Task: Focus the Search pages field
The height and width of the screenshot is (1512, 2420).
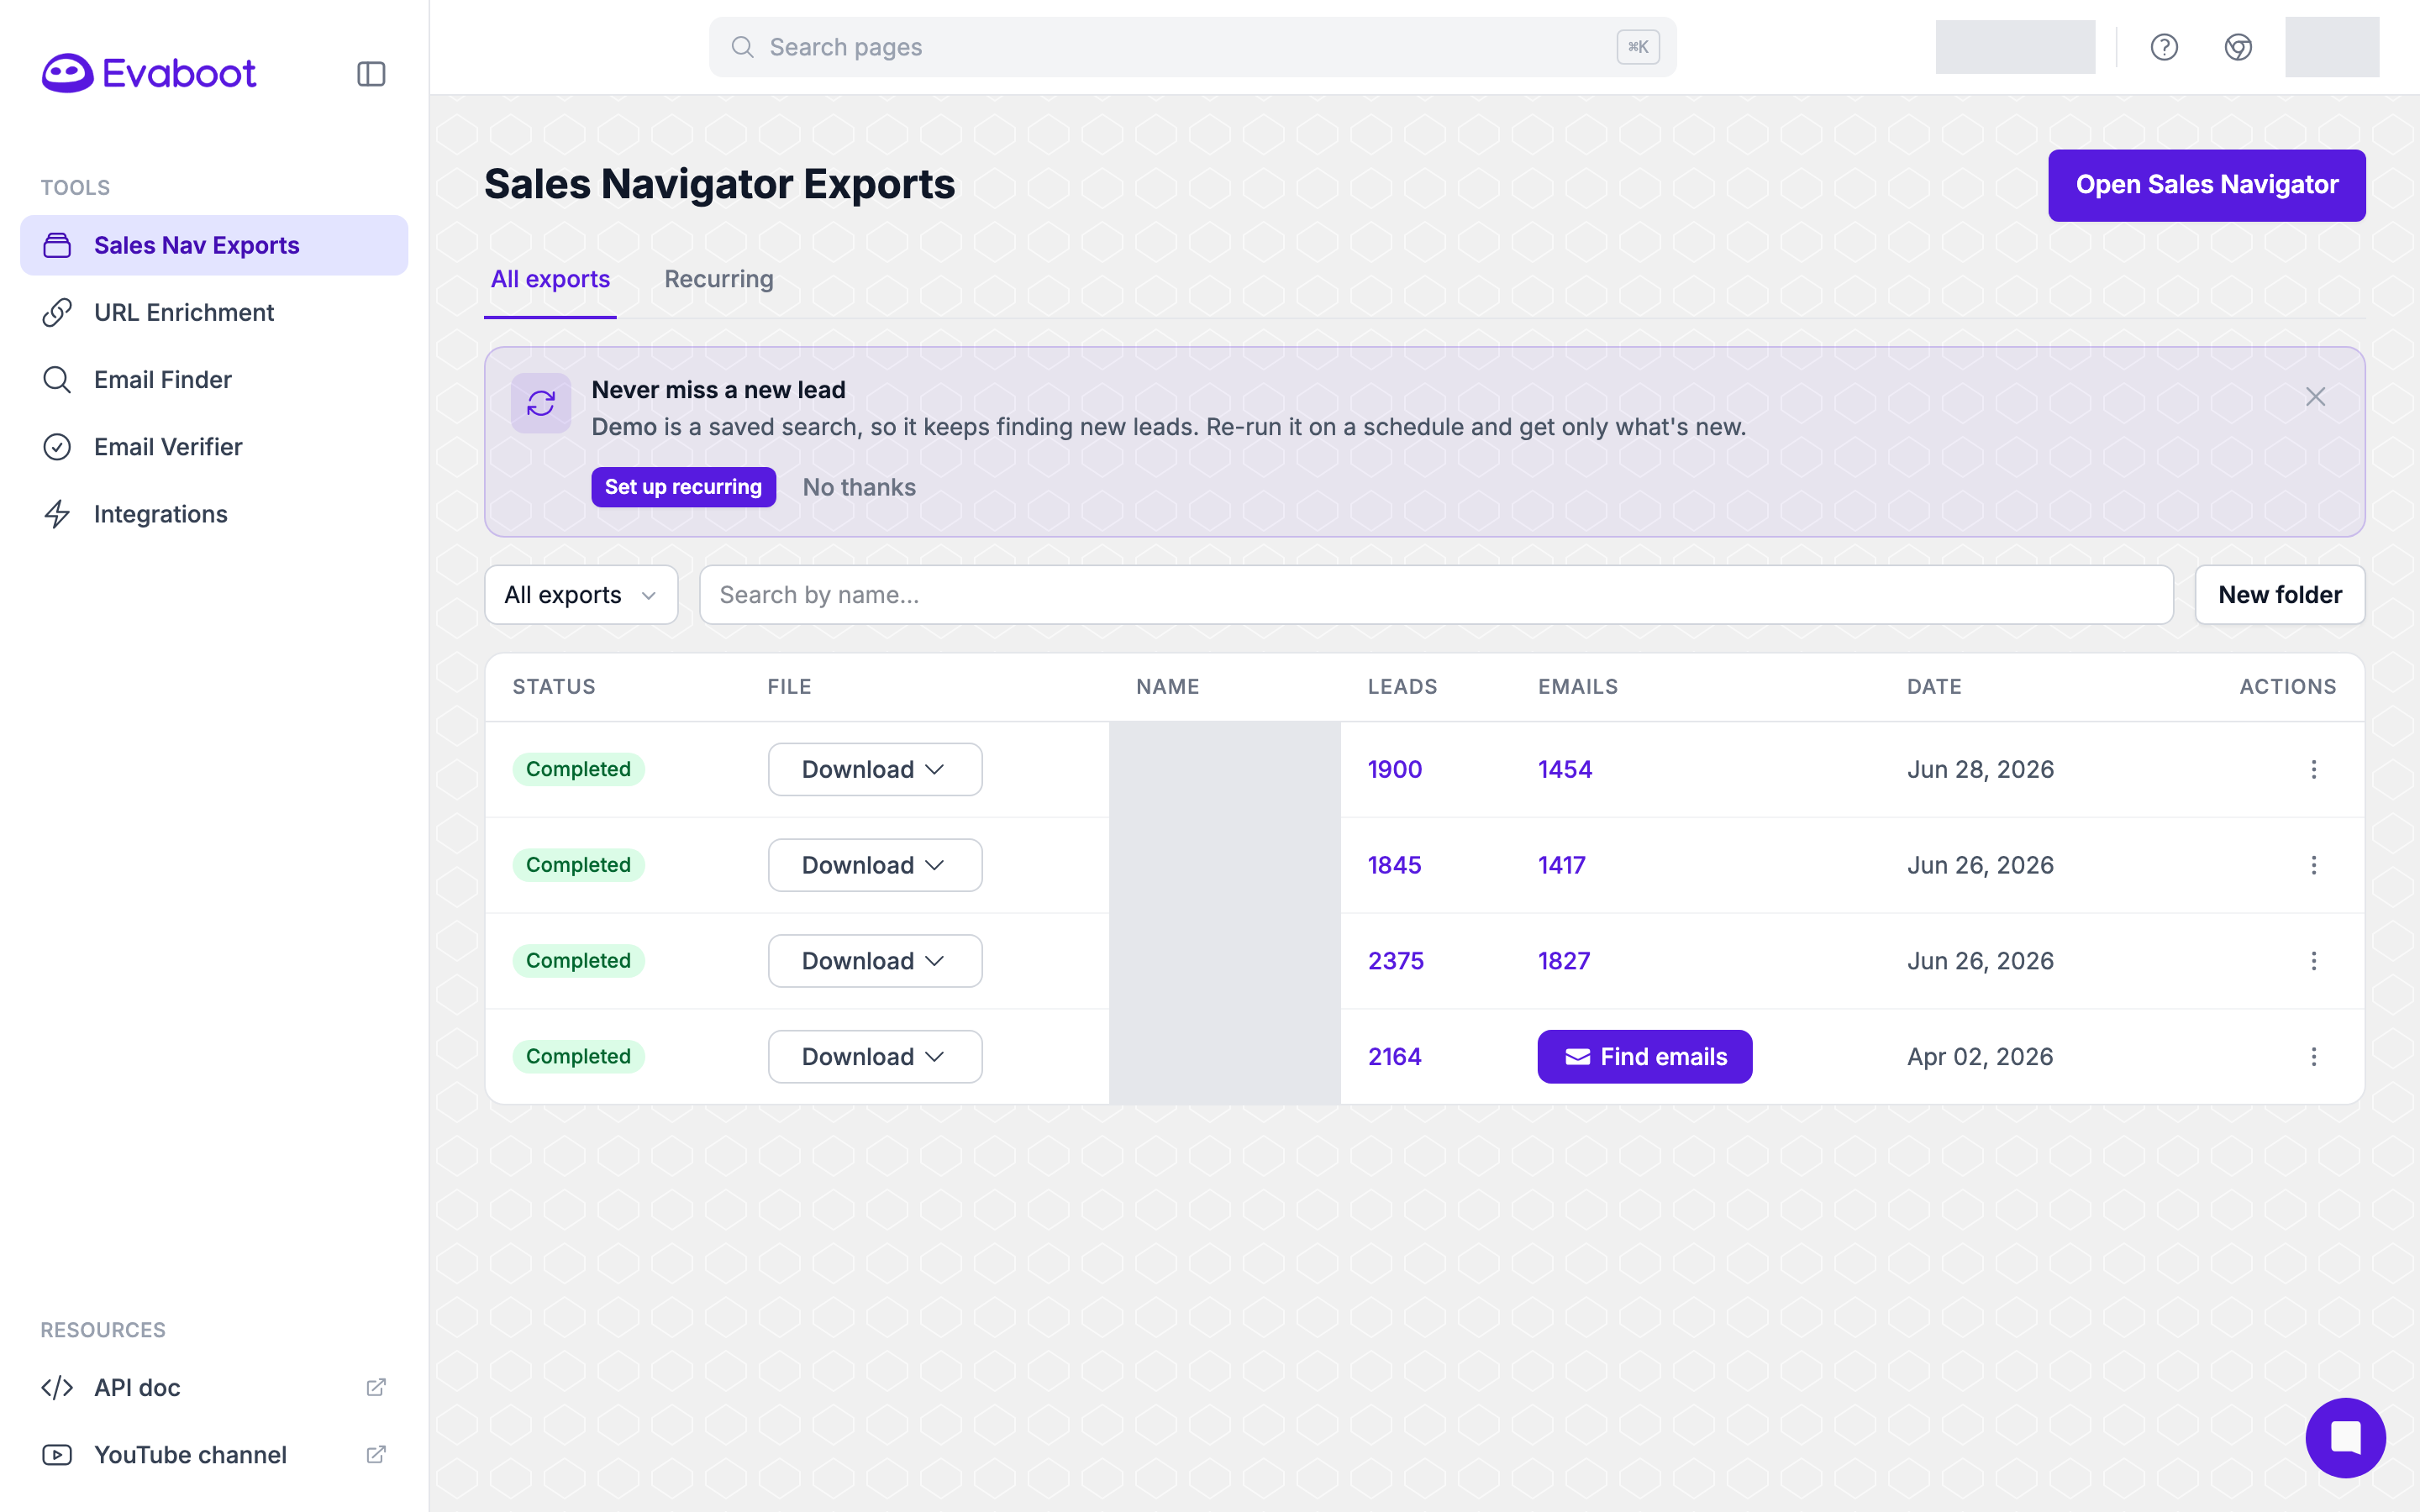Action: pyautogui.click(x=1192, y=47)
